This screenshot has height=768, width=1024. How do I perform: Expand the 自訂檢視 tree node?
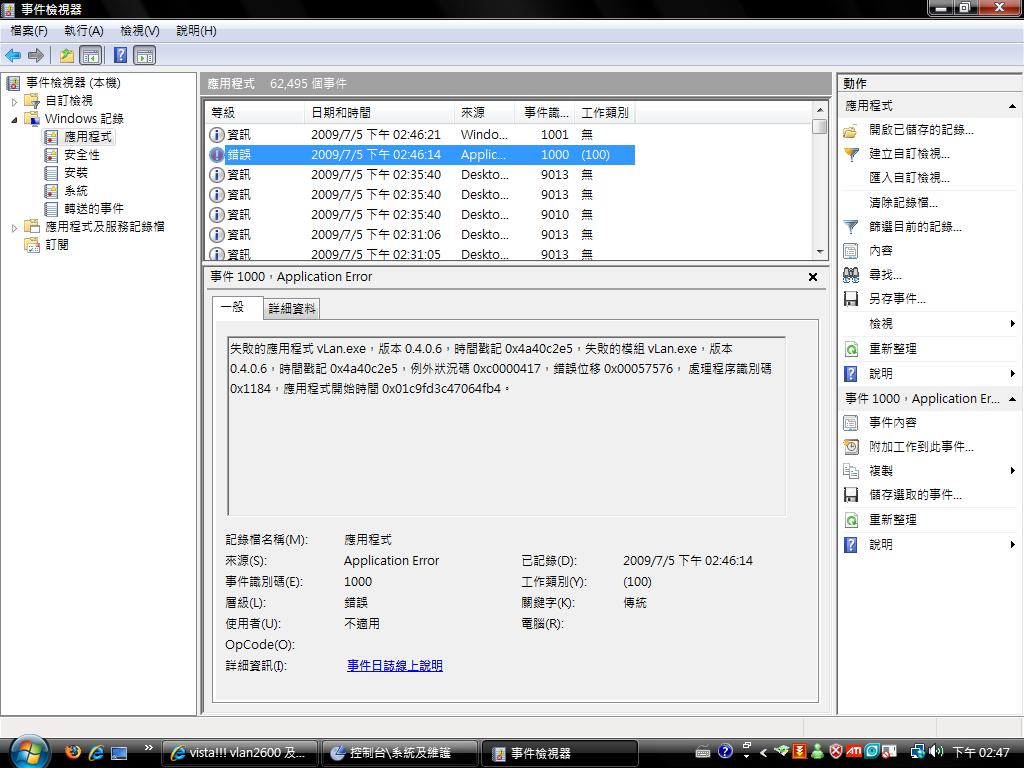tap(15, 101)
